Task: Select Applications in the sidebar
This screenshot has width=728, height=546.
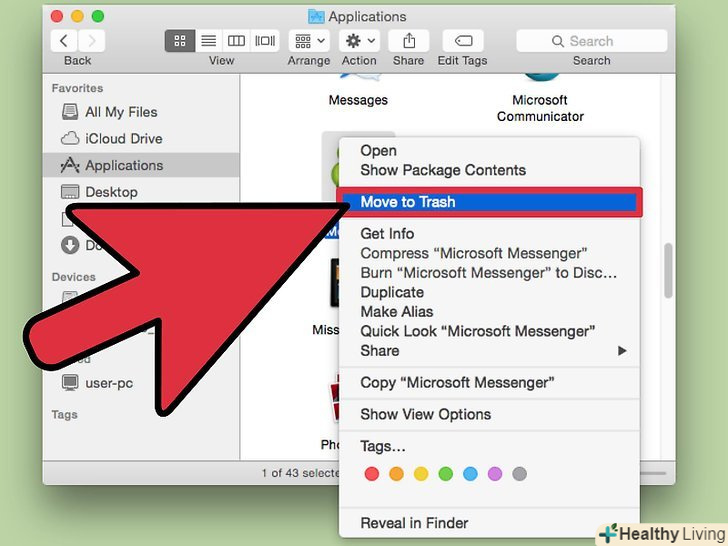Action: tap(141, 165)
